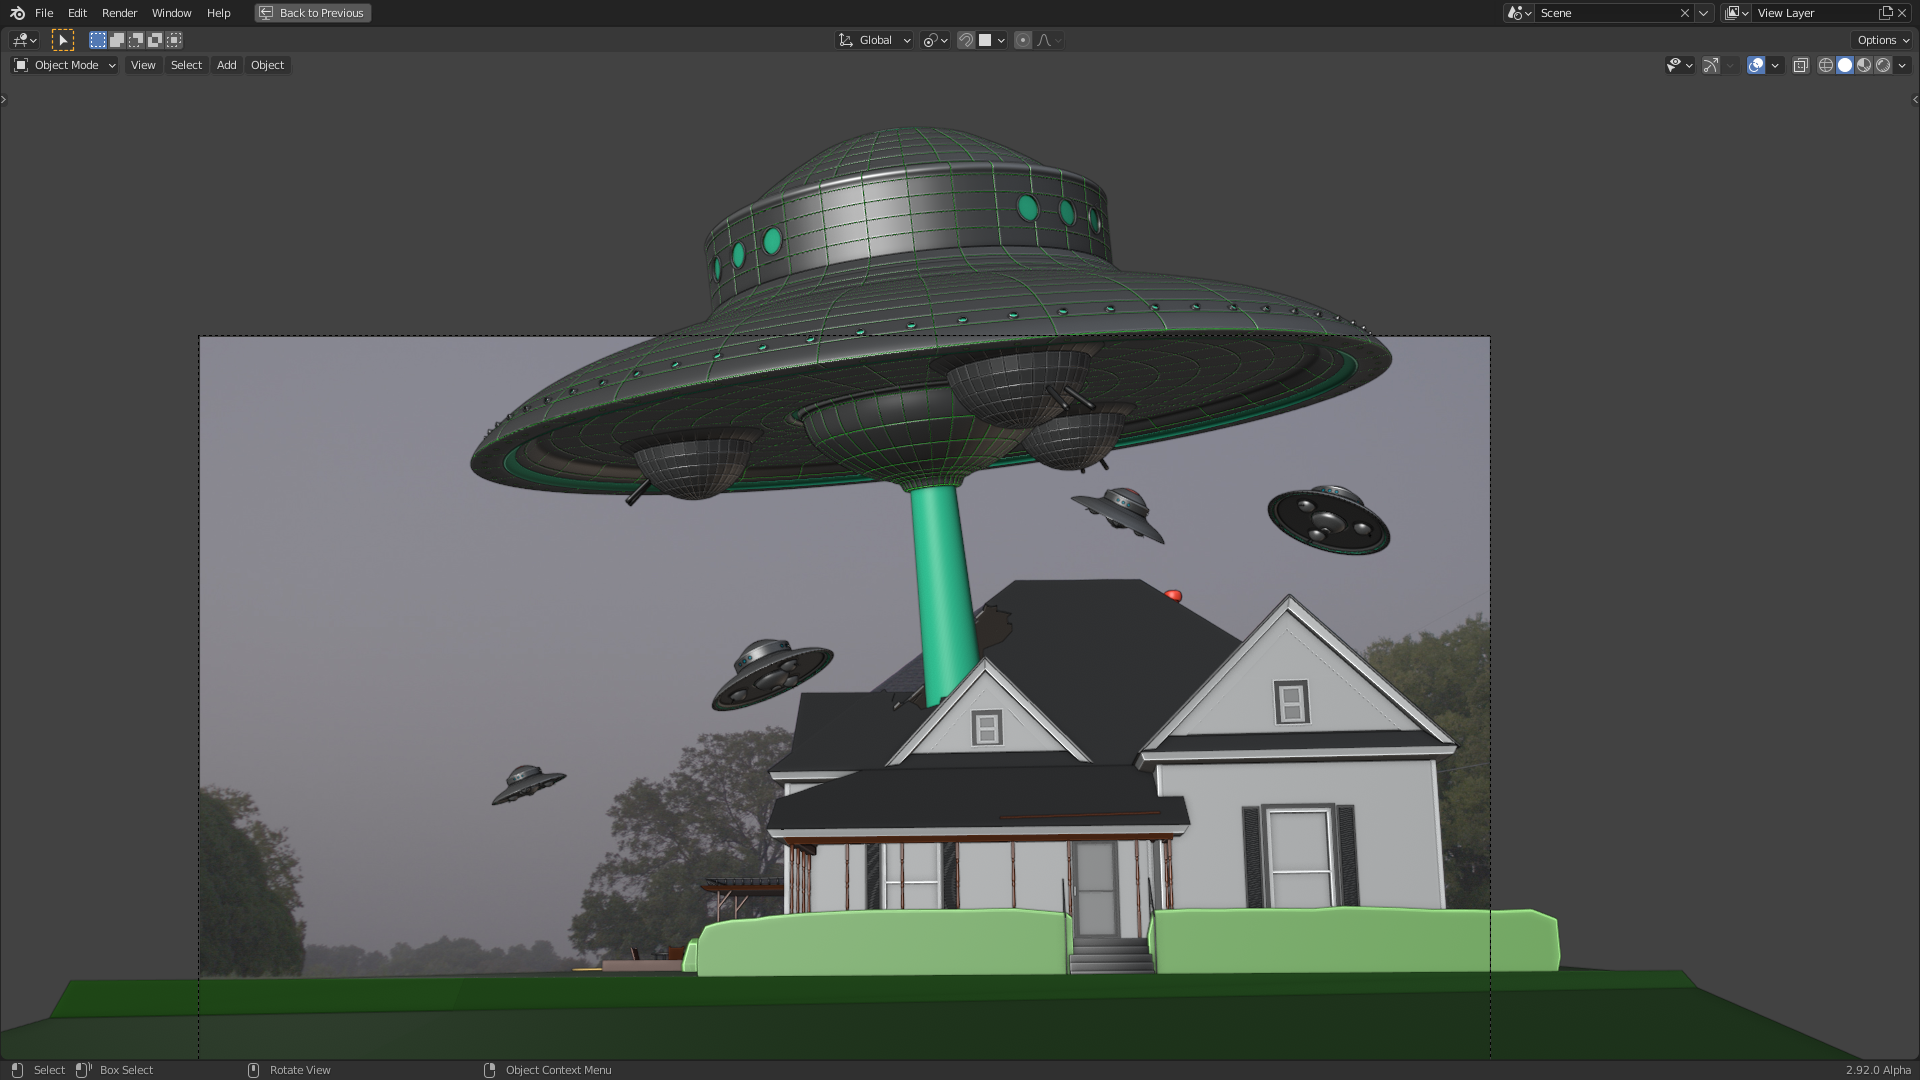Toggle viewport overlays button
This screenshot has width=1920, height=1080.
(1756, 65)
